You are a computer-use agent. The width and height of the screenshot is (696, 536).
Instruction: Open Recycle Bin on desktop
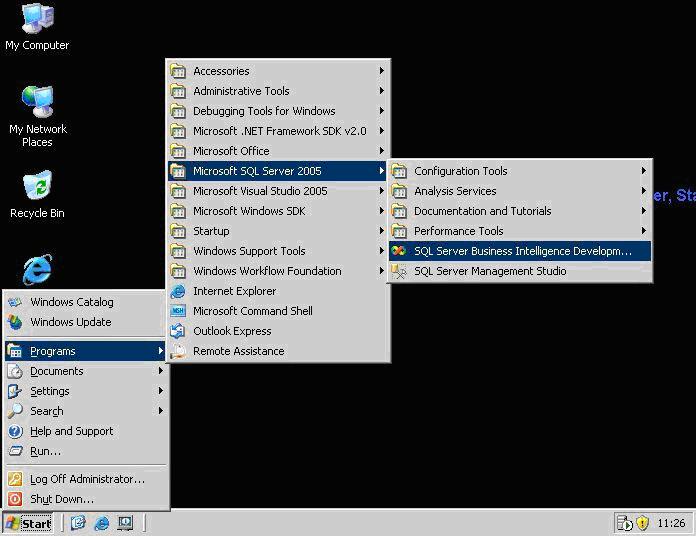37,193
